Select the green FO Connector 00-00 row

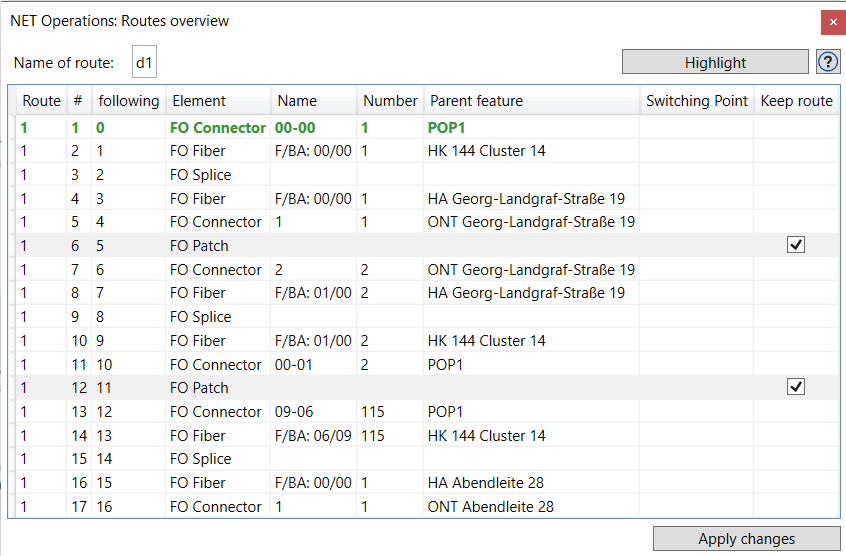427,127
